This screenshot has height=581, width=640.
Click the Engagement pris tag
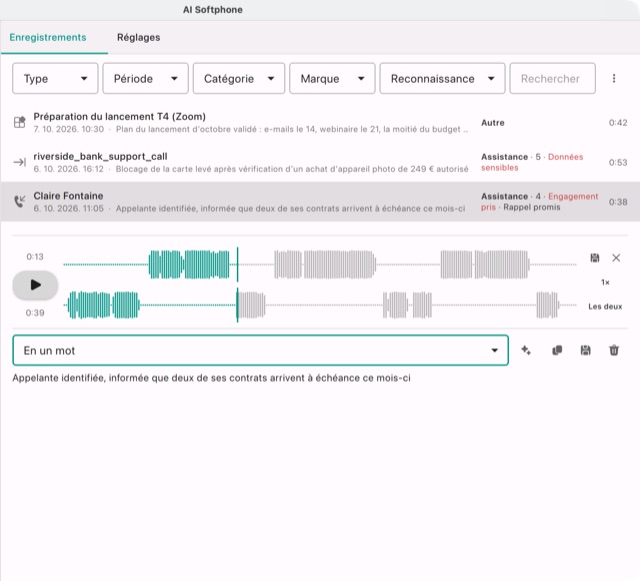[540, 202]
